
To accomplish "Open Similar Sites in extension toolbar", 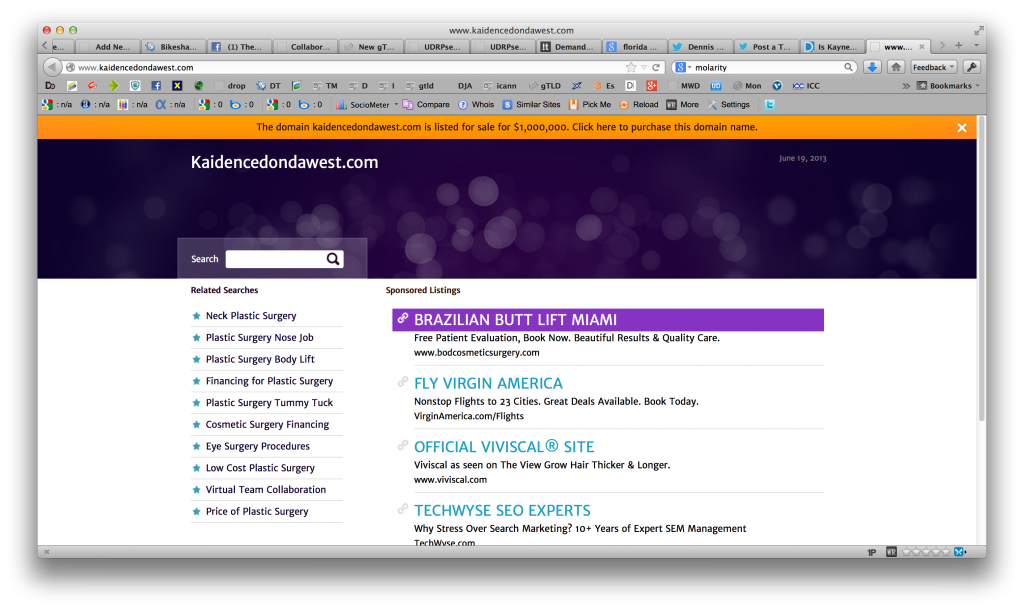I will tap(532, 104).
